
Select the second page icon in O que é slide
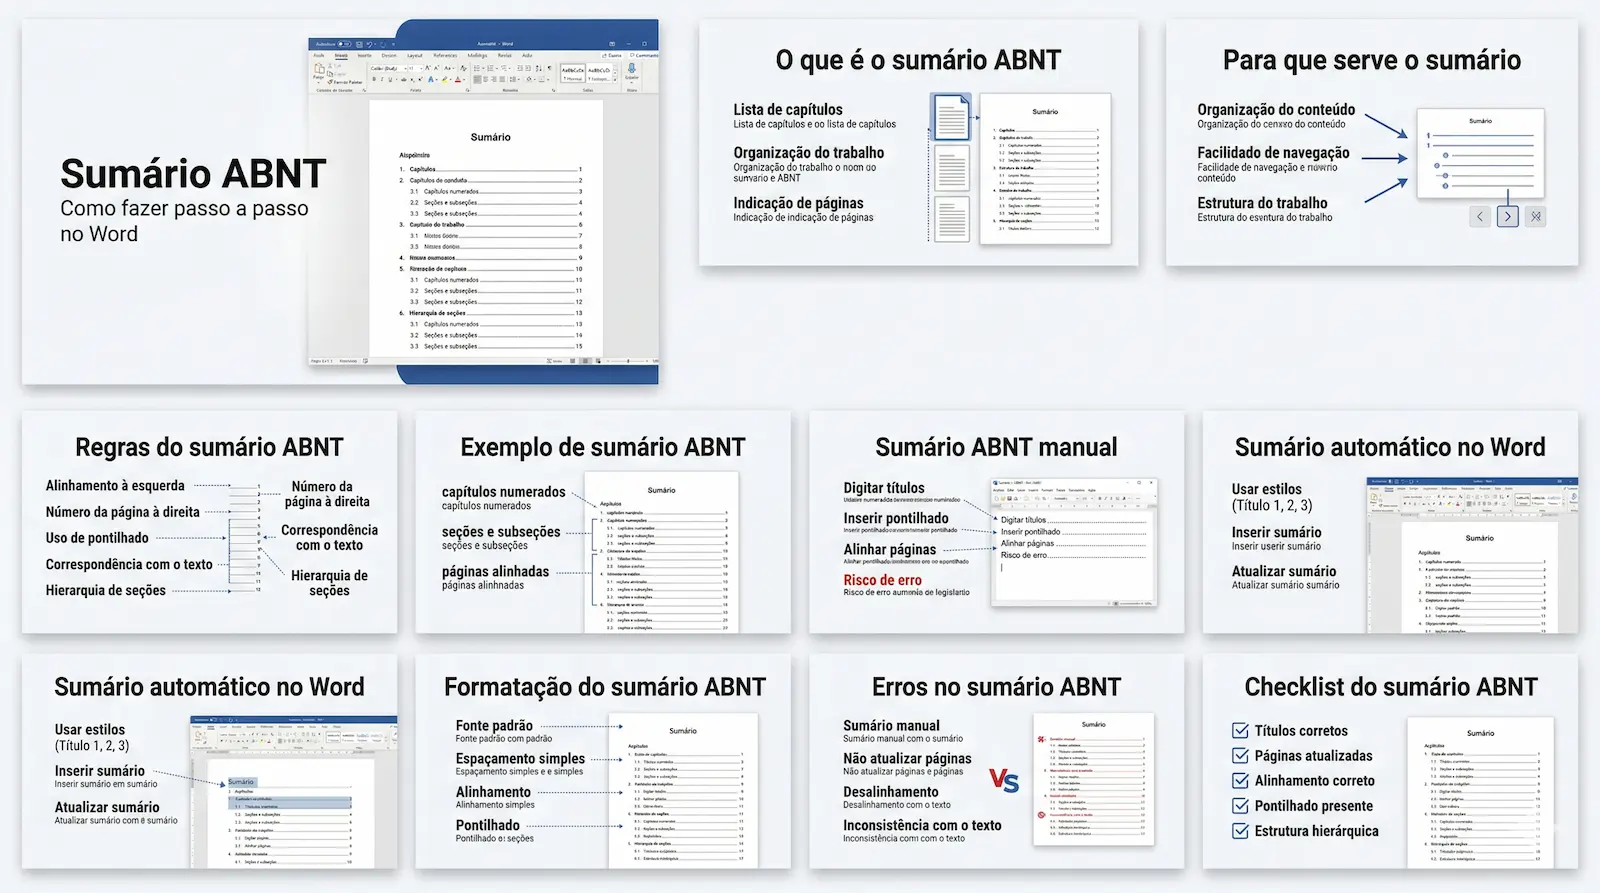coord(952,168)
